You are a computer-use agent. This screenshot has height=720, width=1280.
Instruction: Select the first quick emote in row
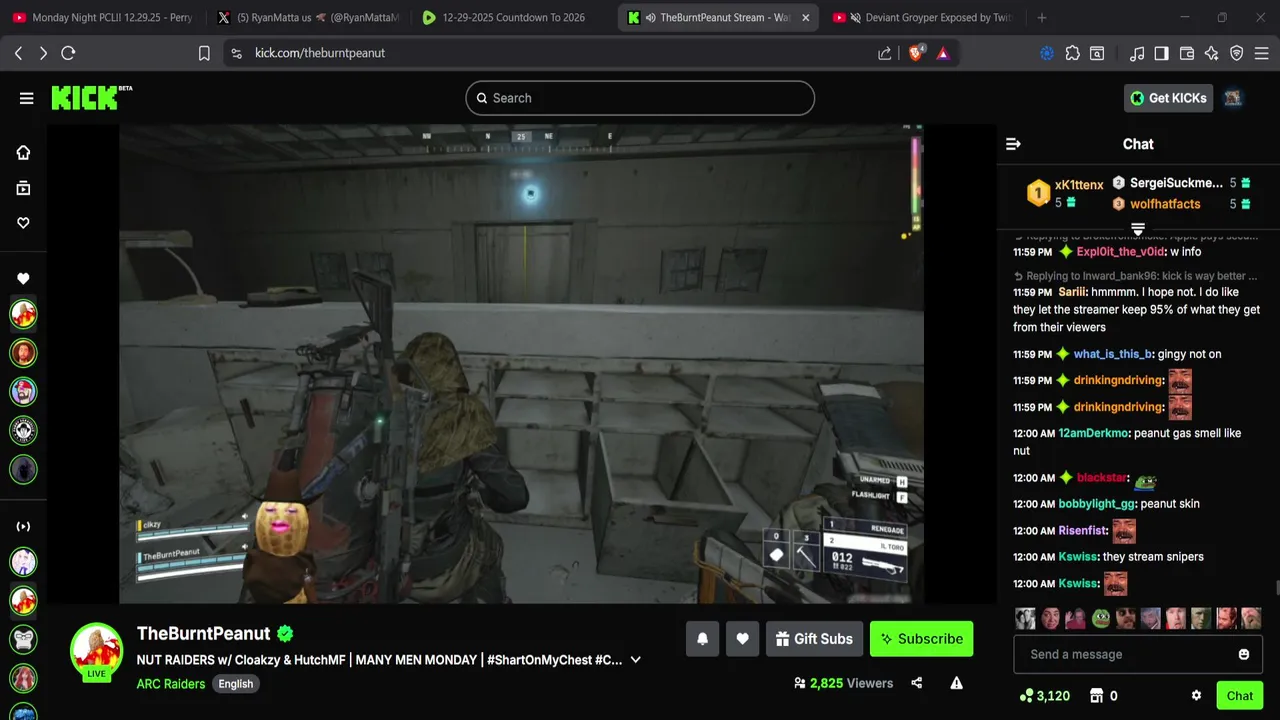click(x=1026, y=618)
